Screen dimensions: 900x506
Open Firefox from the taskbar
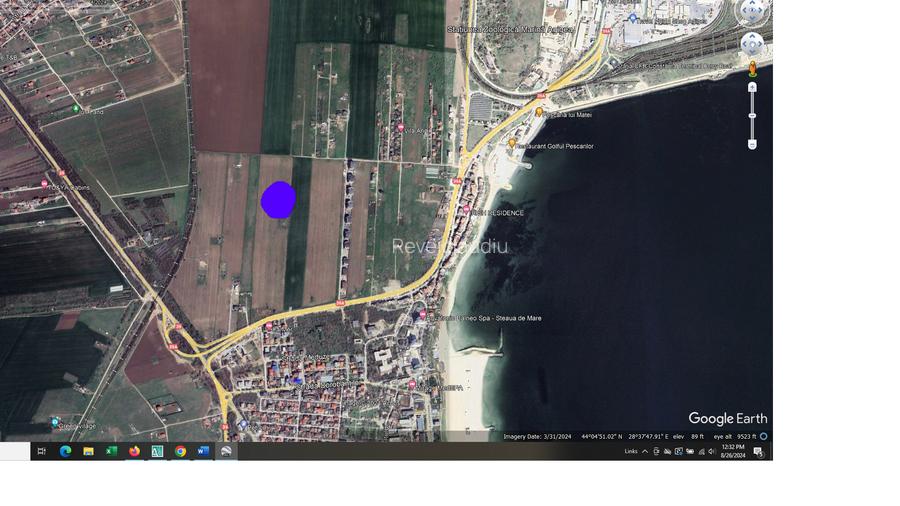[x=134, y=451]
